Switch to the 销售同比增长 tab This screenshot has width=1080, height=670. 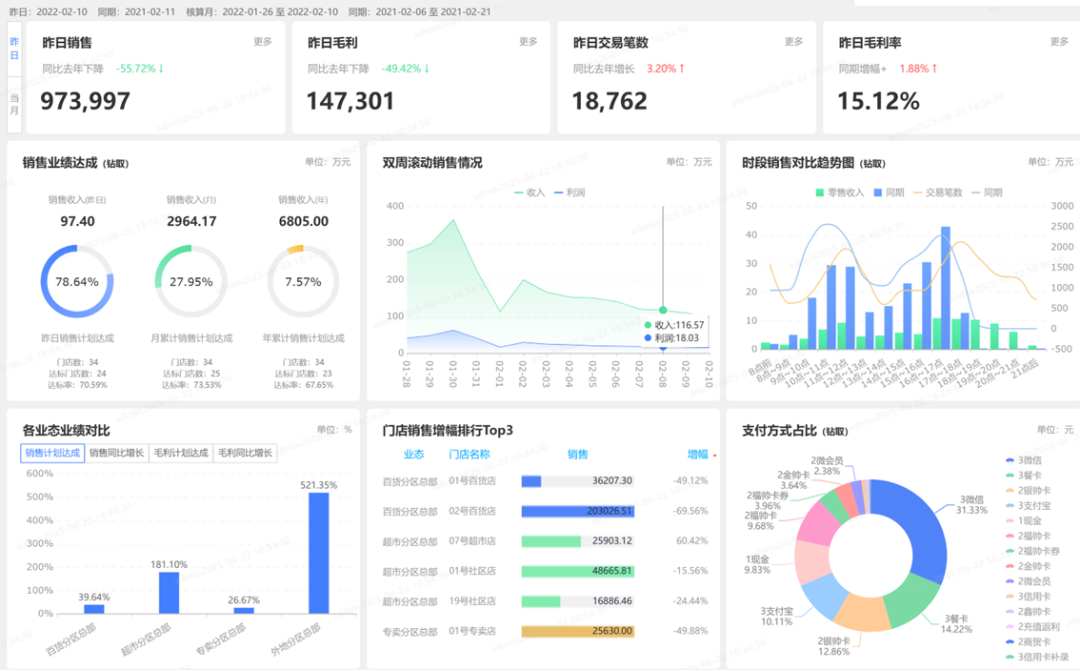[116, 453]
